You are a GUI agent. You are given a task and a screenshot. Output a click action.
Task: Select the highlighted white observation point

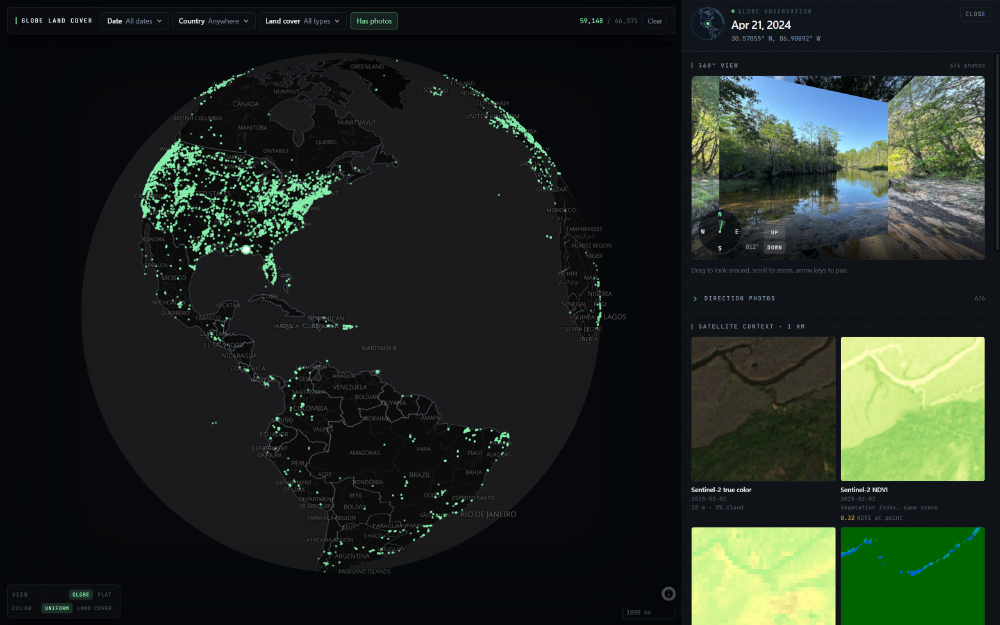click(246, 249)
